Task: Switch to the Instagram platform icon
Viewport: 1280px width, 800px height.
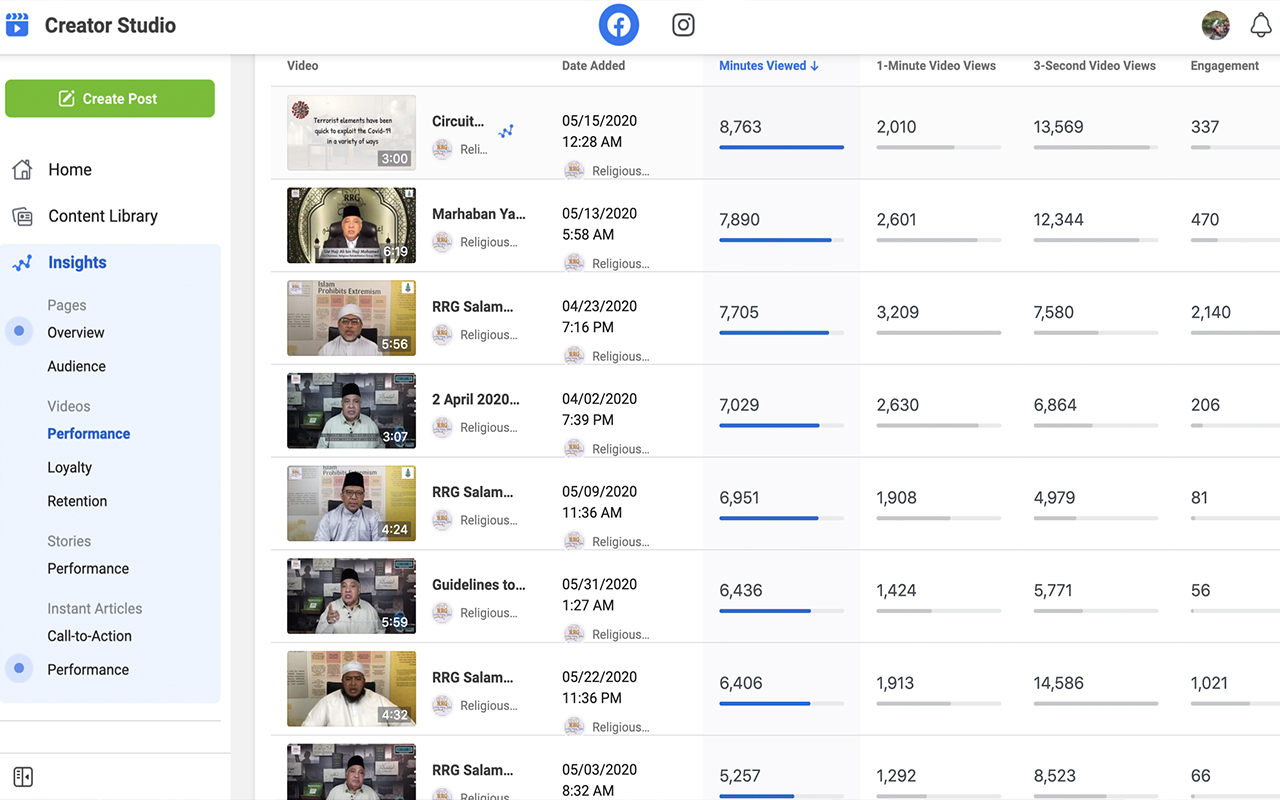Action: tap(683, 25)
